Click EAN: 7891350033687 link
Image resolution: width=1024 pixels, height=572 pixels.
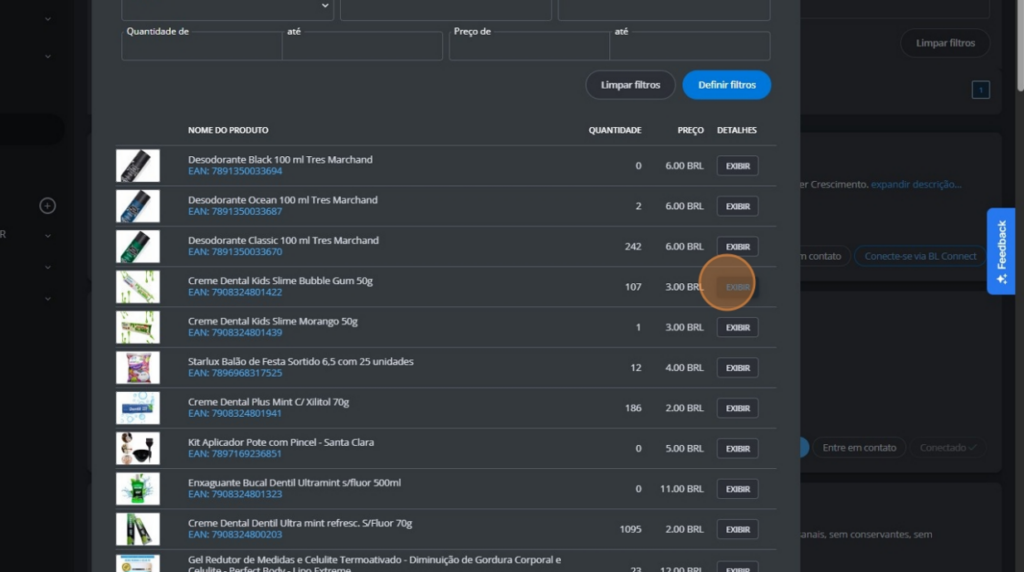[235, 212]
